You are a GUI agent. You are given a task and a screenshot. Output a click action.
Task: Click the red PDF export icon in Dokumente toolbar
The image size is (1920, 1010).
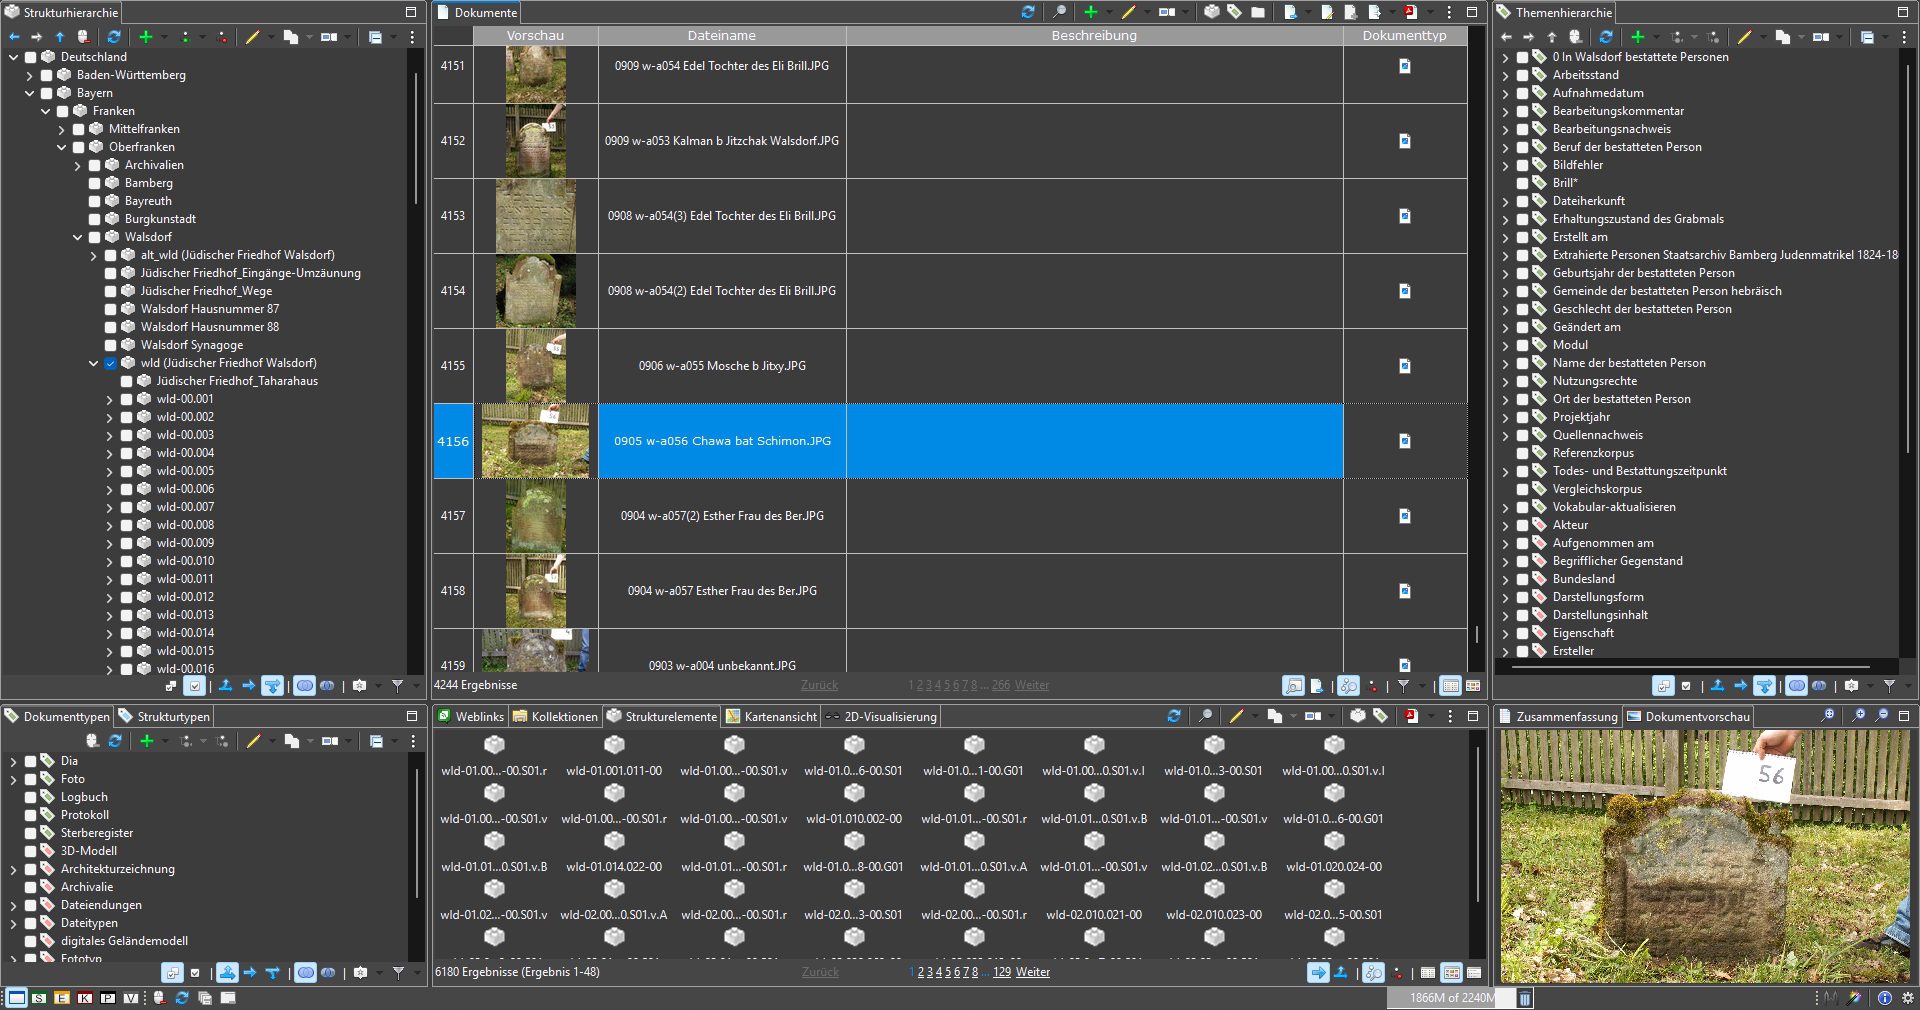point(1410,12)
